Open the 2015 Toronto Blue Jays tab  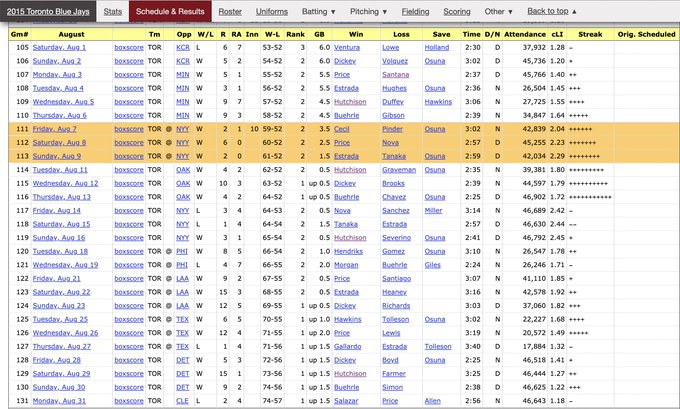(x=48, y=12)
